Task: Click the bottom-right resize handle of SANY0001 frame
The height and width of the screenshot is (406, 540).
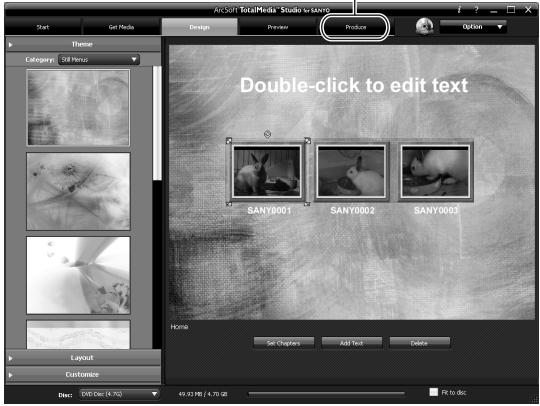Action: tap(307, 204)
